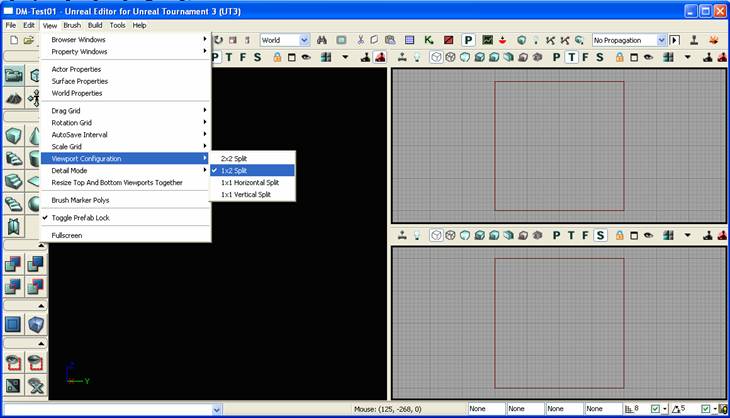Open Actor Properties from View menu
730x418 pixels.
[x=126, y=69]
